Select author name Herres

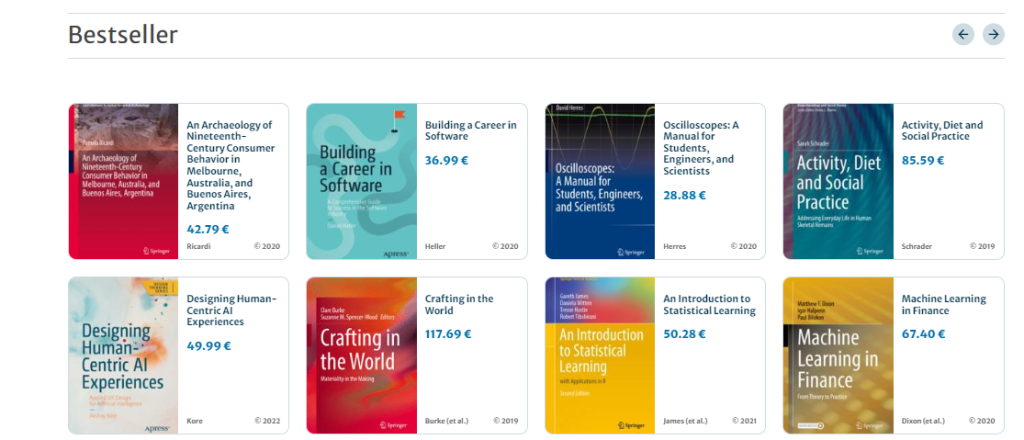(x=675, y=247)
